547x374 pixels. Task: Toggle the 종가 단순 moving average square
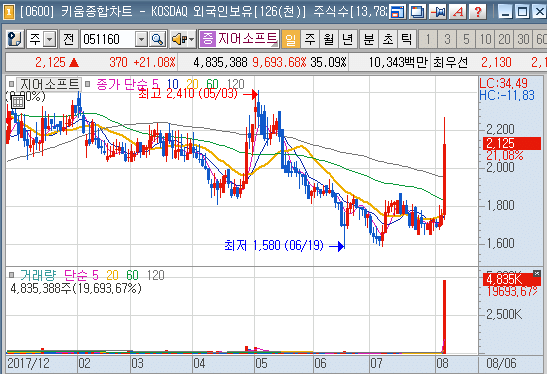88,84
